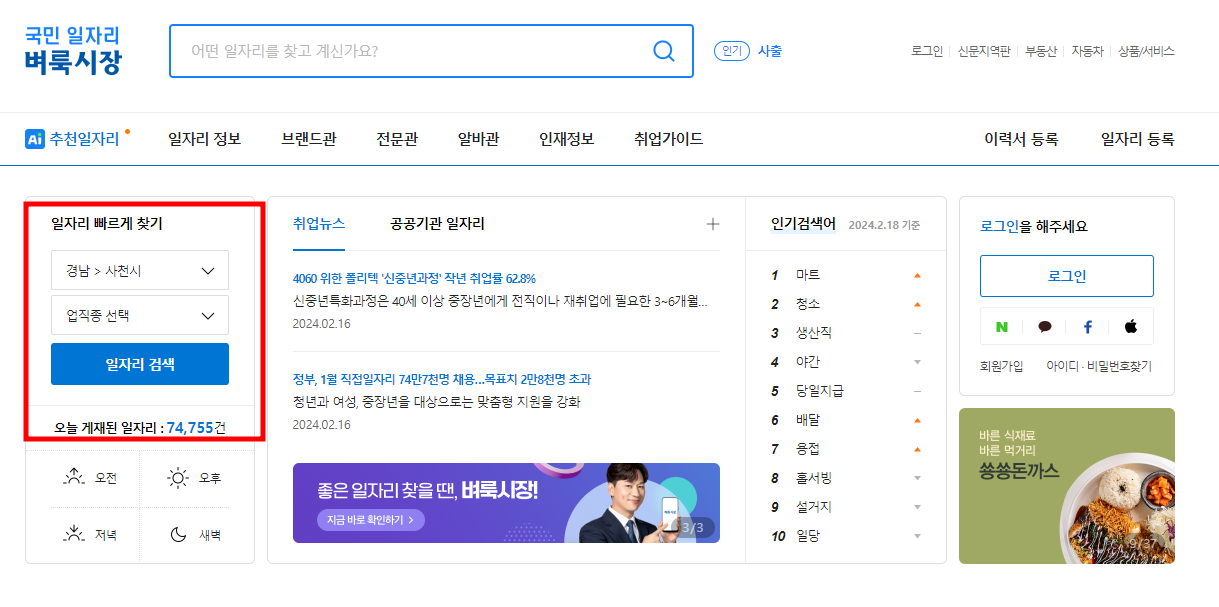Image resolution: width=1219 pixels, height=607 pixels.
Task: Click the outlined 로그인 button
Action: (1066, 276)
